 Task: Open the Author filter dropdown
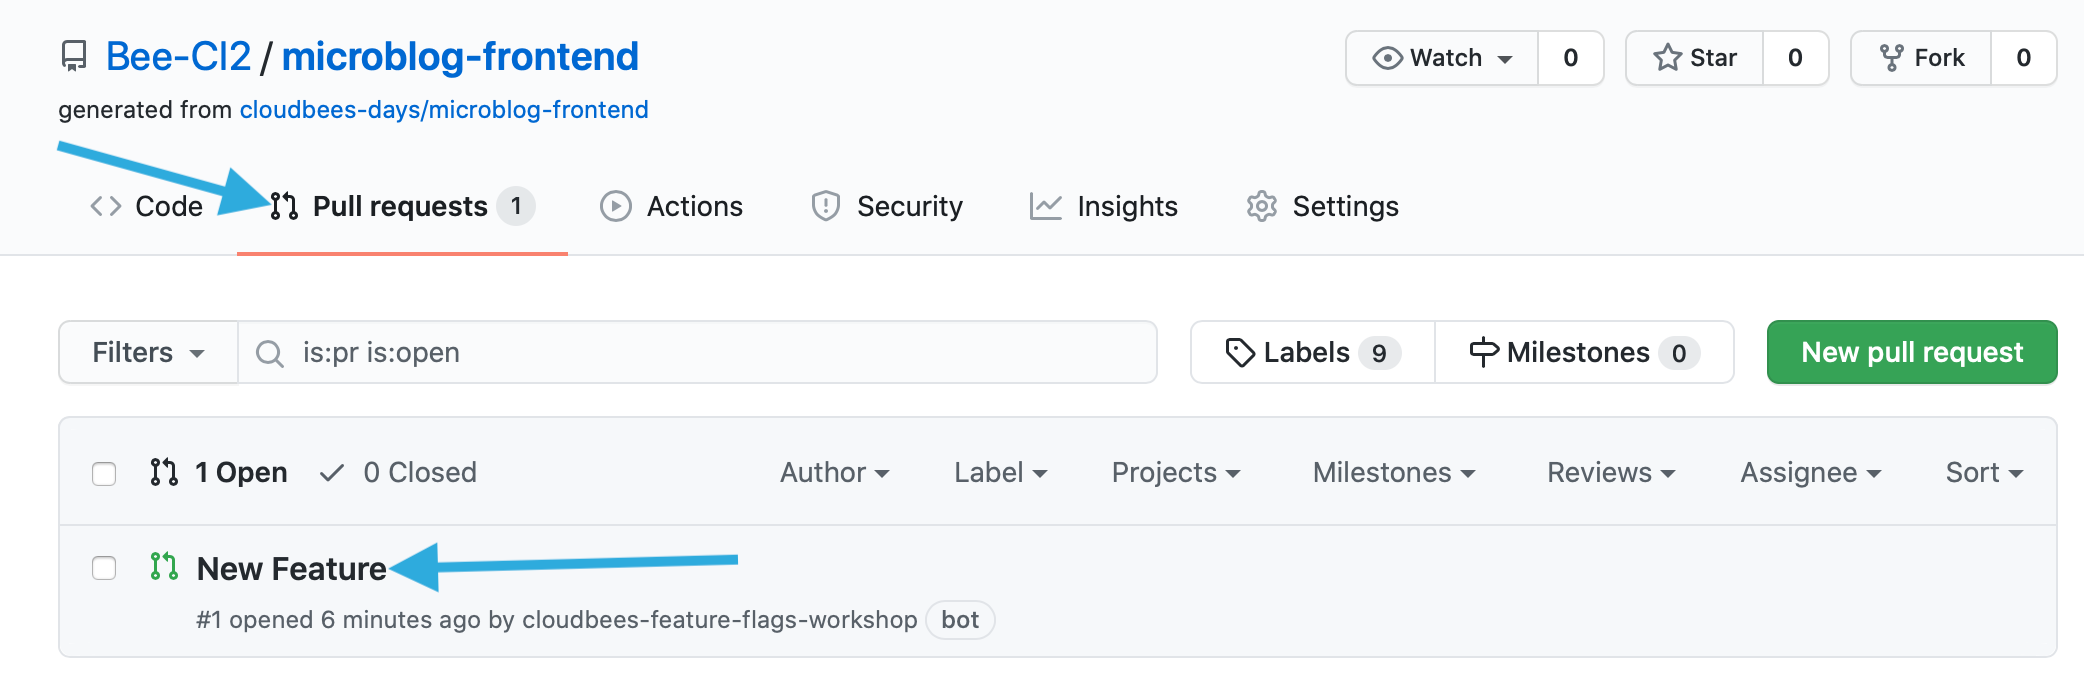click(834, 472)
